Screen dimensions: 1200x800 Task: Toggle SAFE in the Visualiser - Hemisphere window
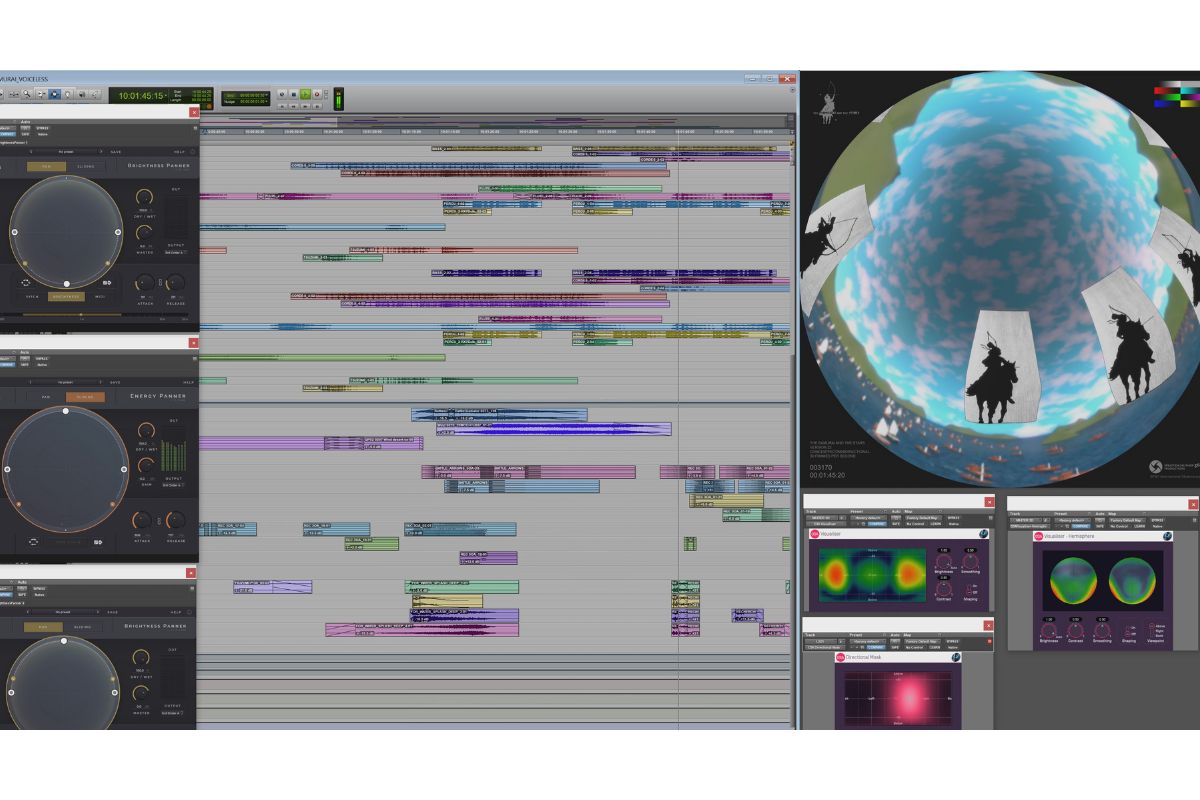(x=1100, y=525)
